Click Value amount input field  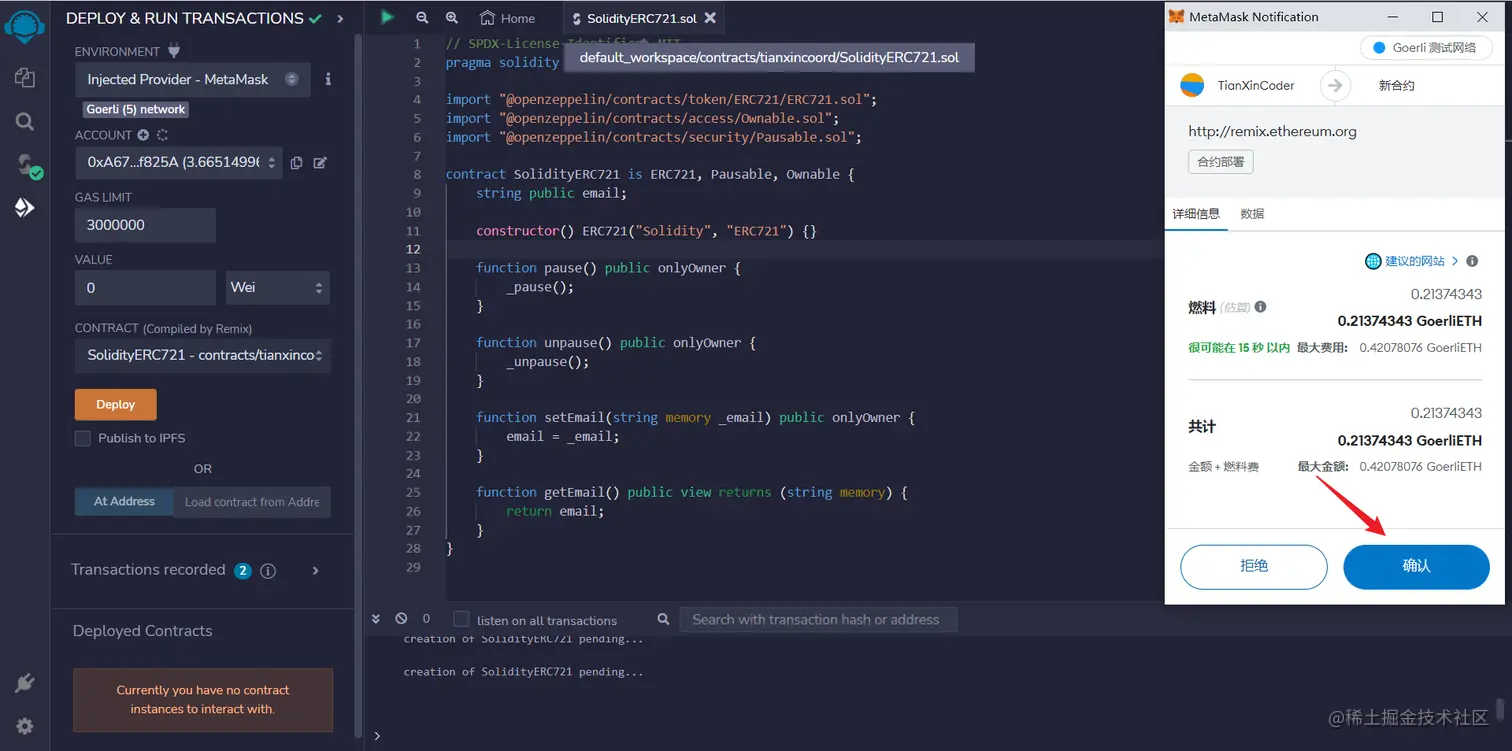145,287
